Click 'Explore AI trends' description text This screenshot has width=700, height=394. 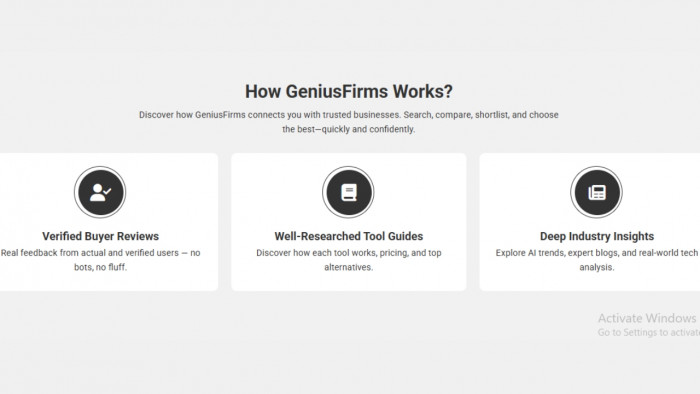(x=597, y=260)
